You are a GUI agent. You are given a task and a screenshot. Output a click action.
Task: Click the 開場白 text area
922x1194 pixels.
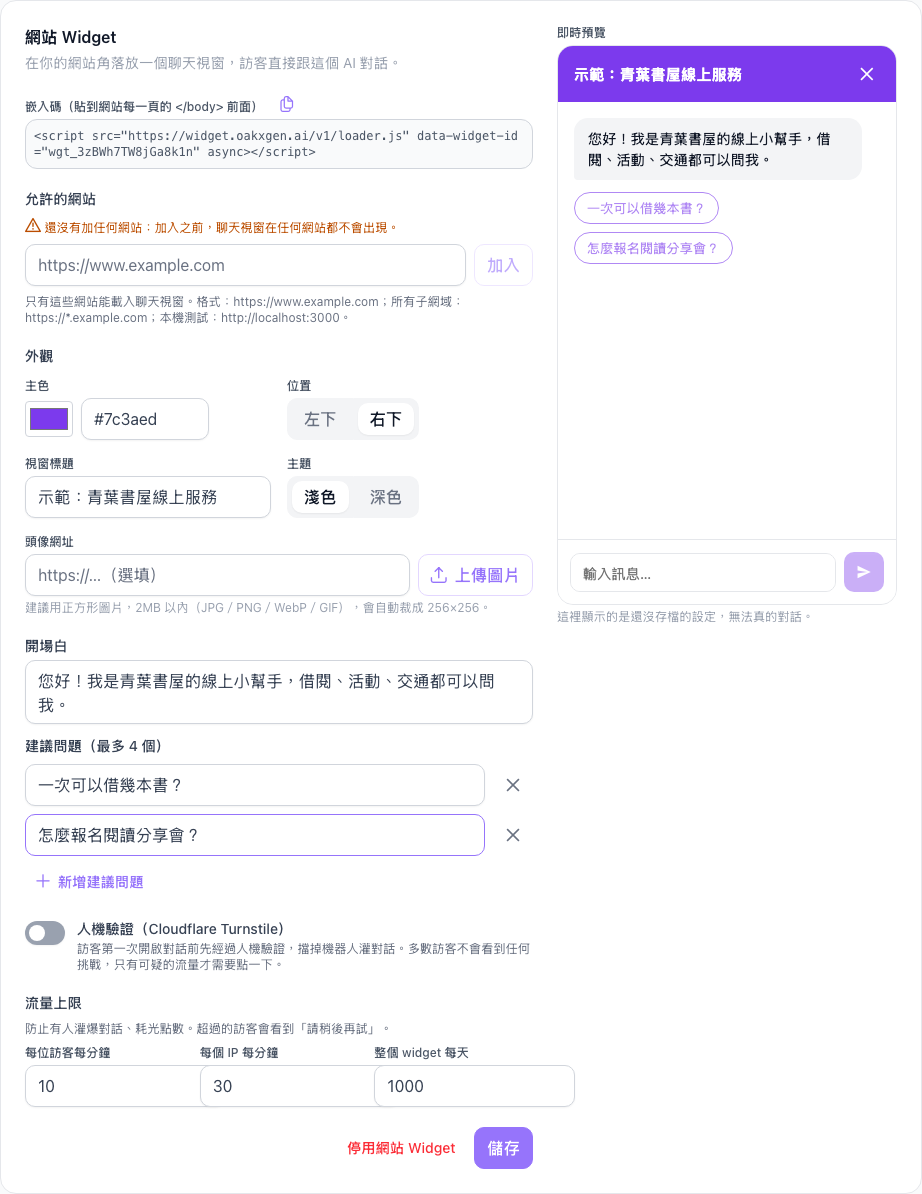click(x=279, y=692)
